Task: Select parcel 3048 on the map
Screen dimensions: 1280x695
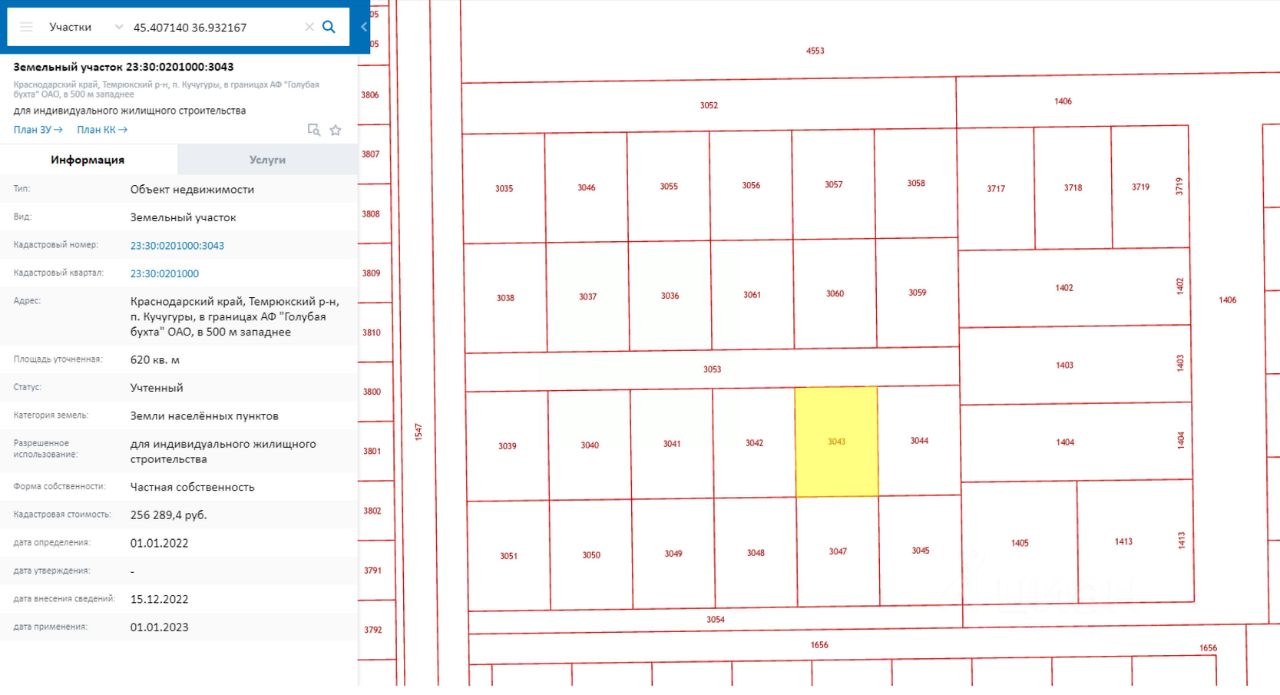Action: pyautogui.click(x=756, y=552)
